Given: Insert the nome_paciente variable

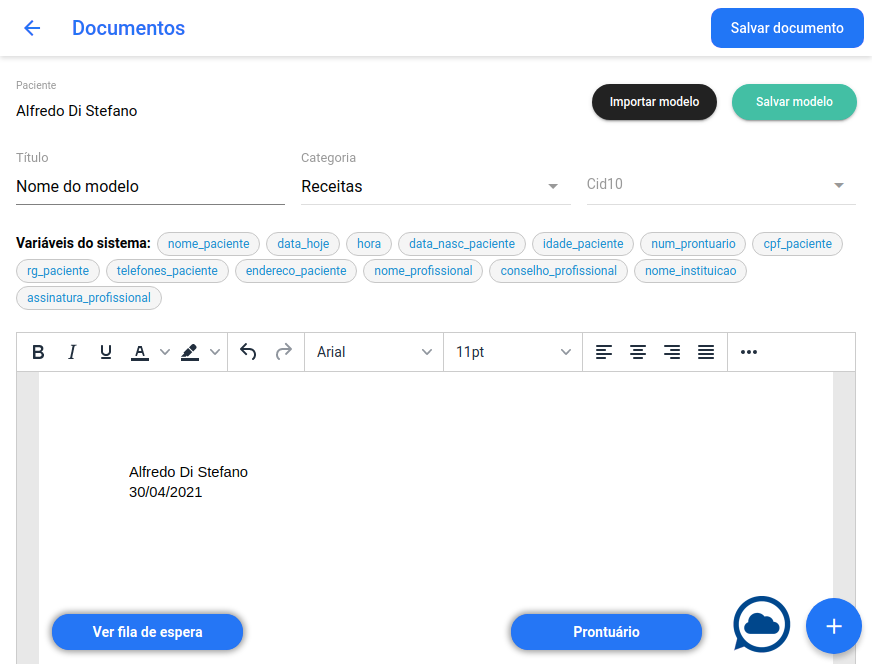Looking at the screenshot, I should (209, 244).
